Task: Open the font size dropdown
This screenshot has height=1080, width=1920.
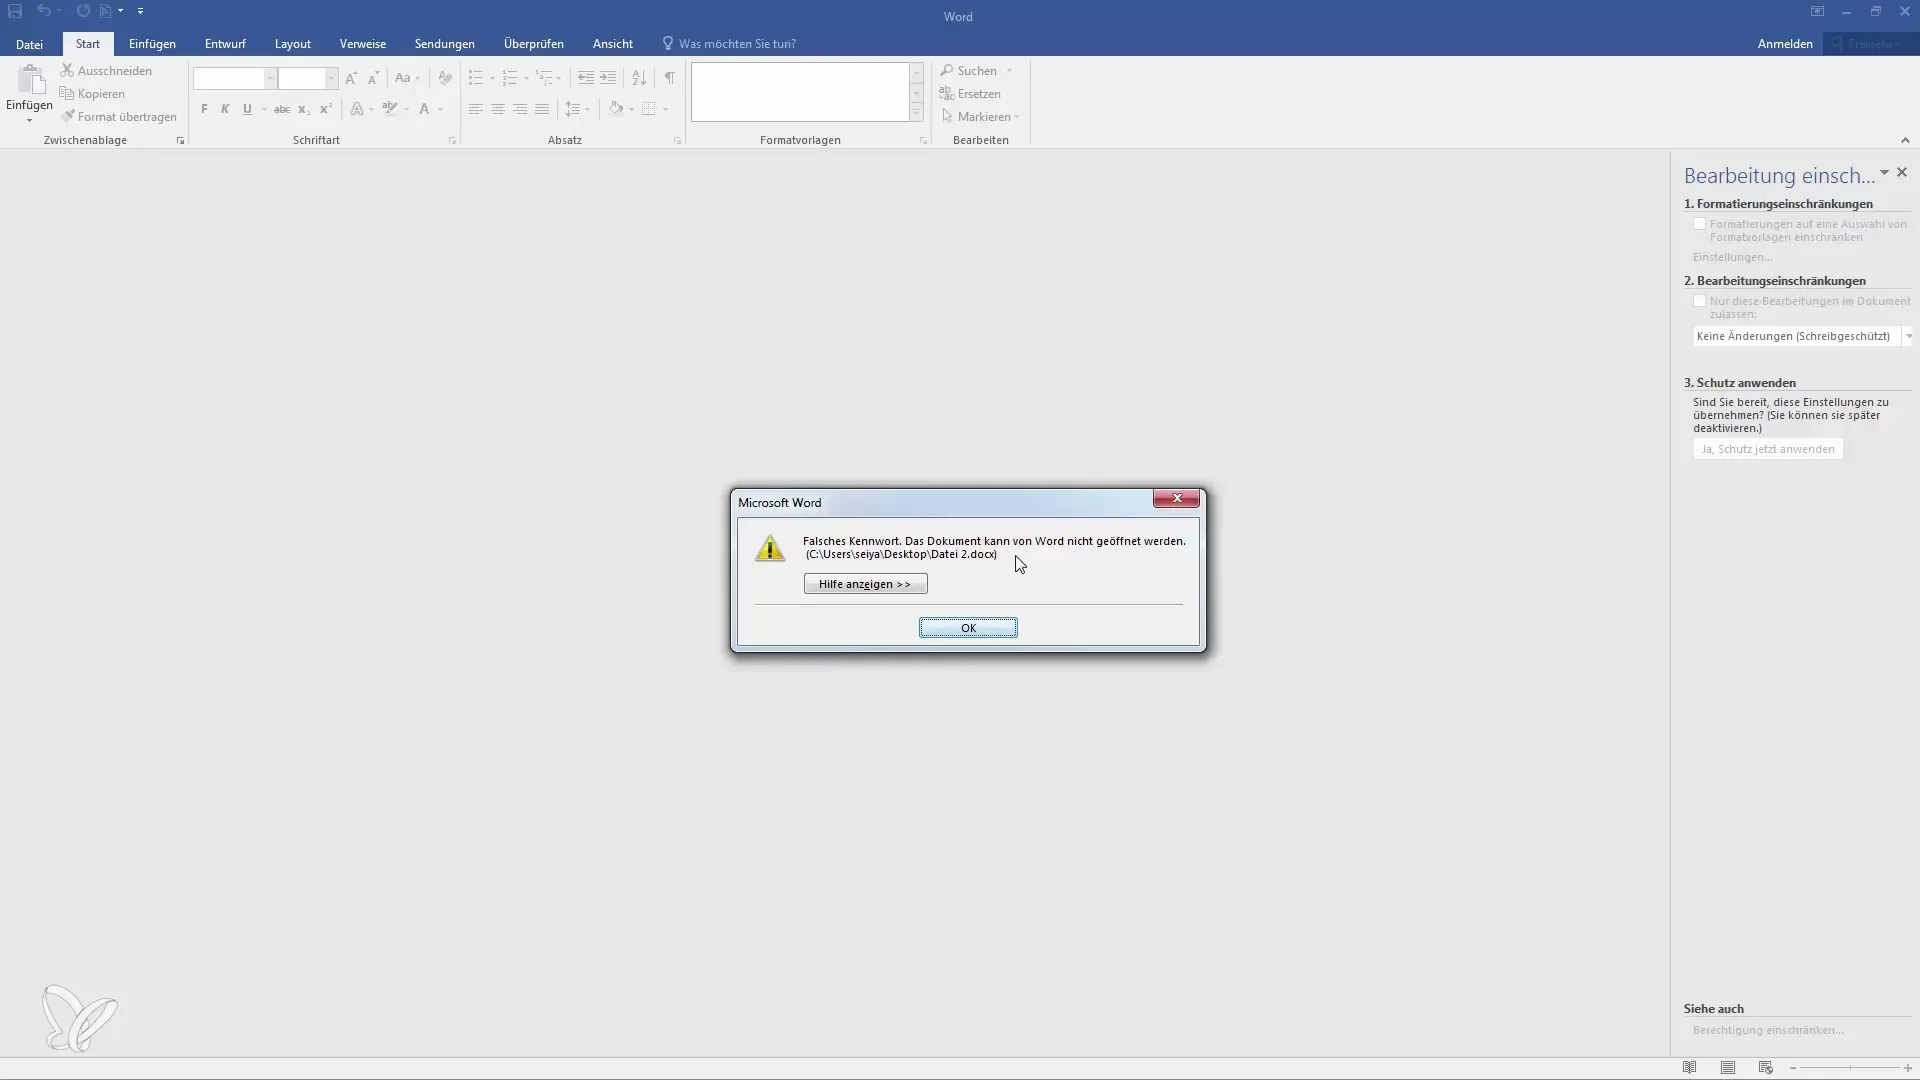Action: click(x=331, y=78)
